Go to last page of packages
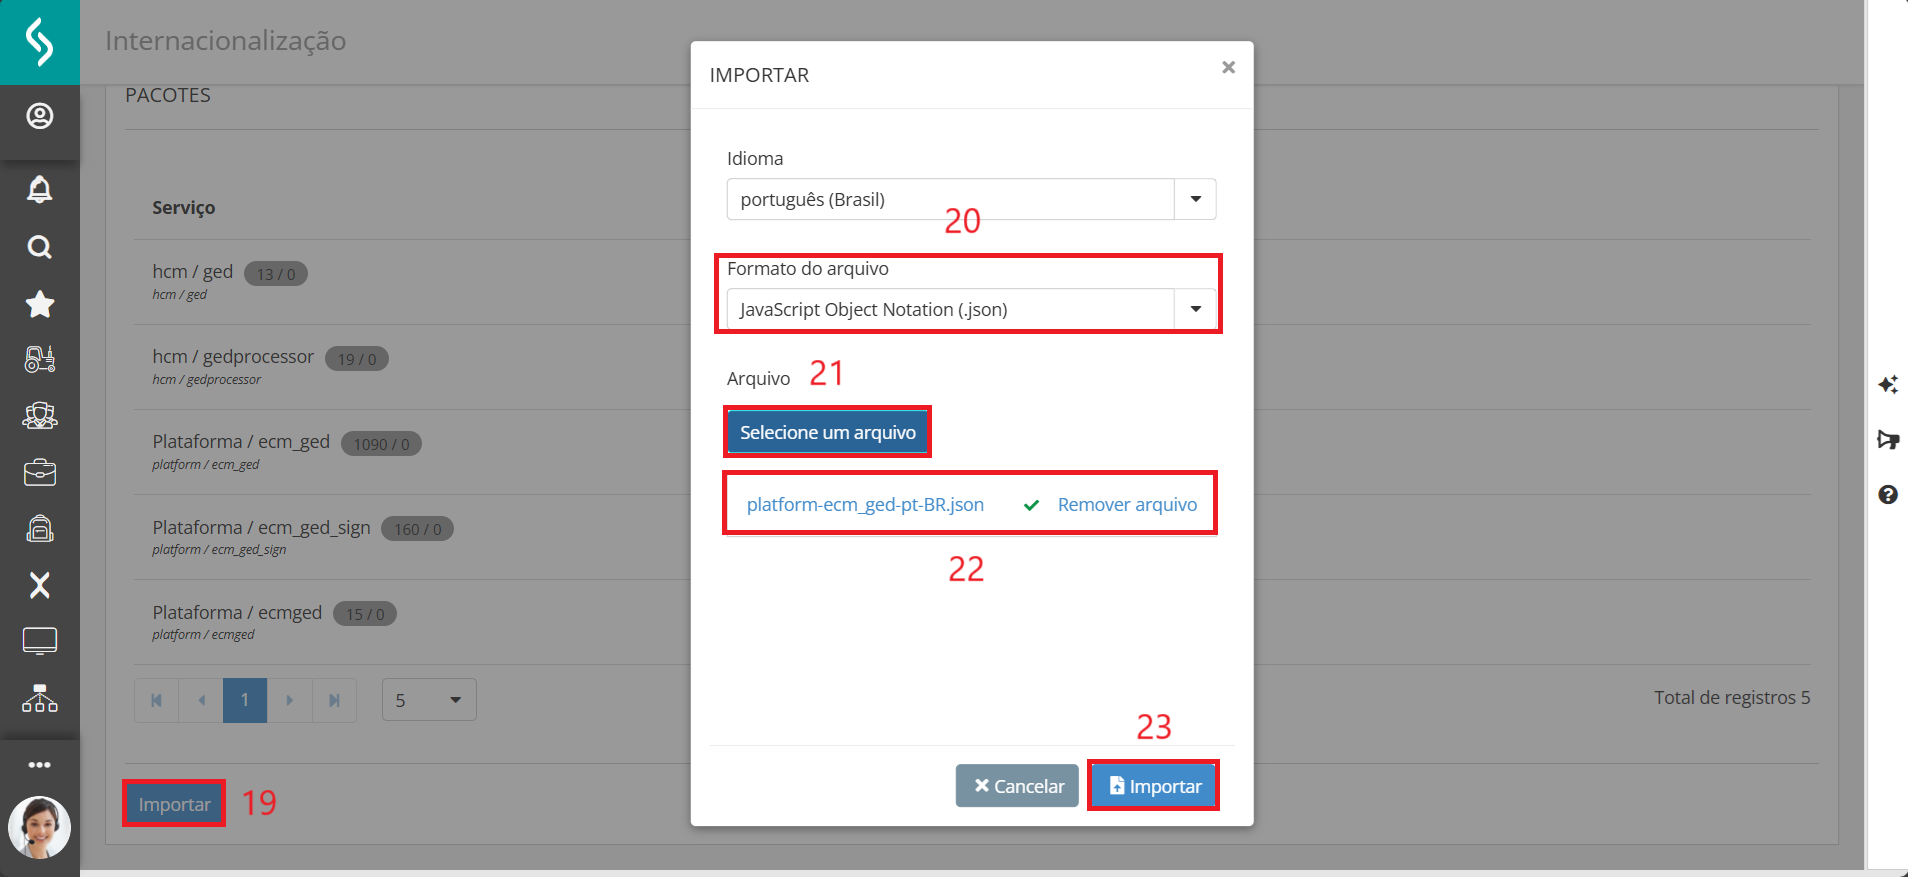 click(x=334, y=700)
